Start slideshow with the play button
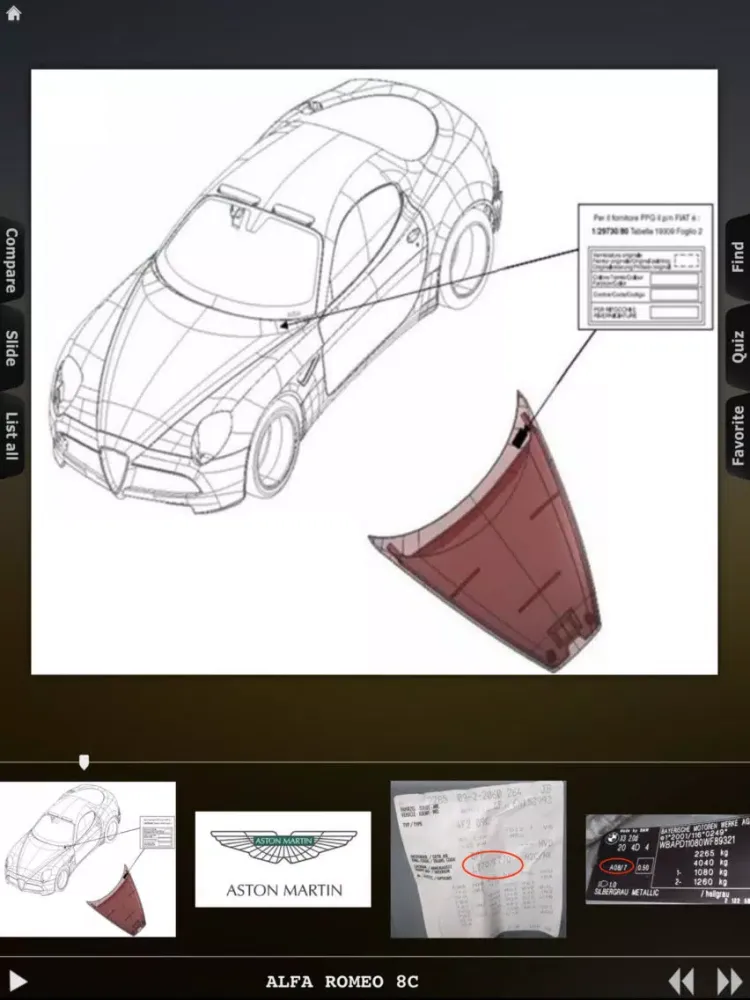Screen dimensions: 750x1000 18,982
